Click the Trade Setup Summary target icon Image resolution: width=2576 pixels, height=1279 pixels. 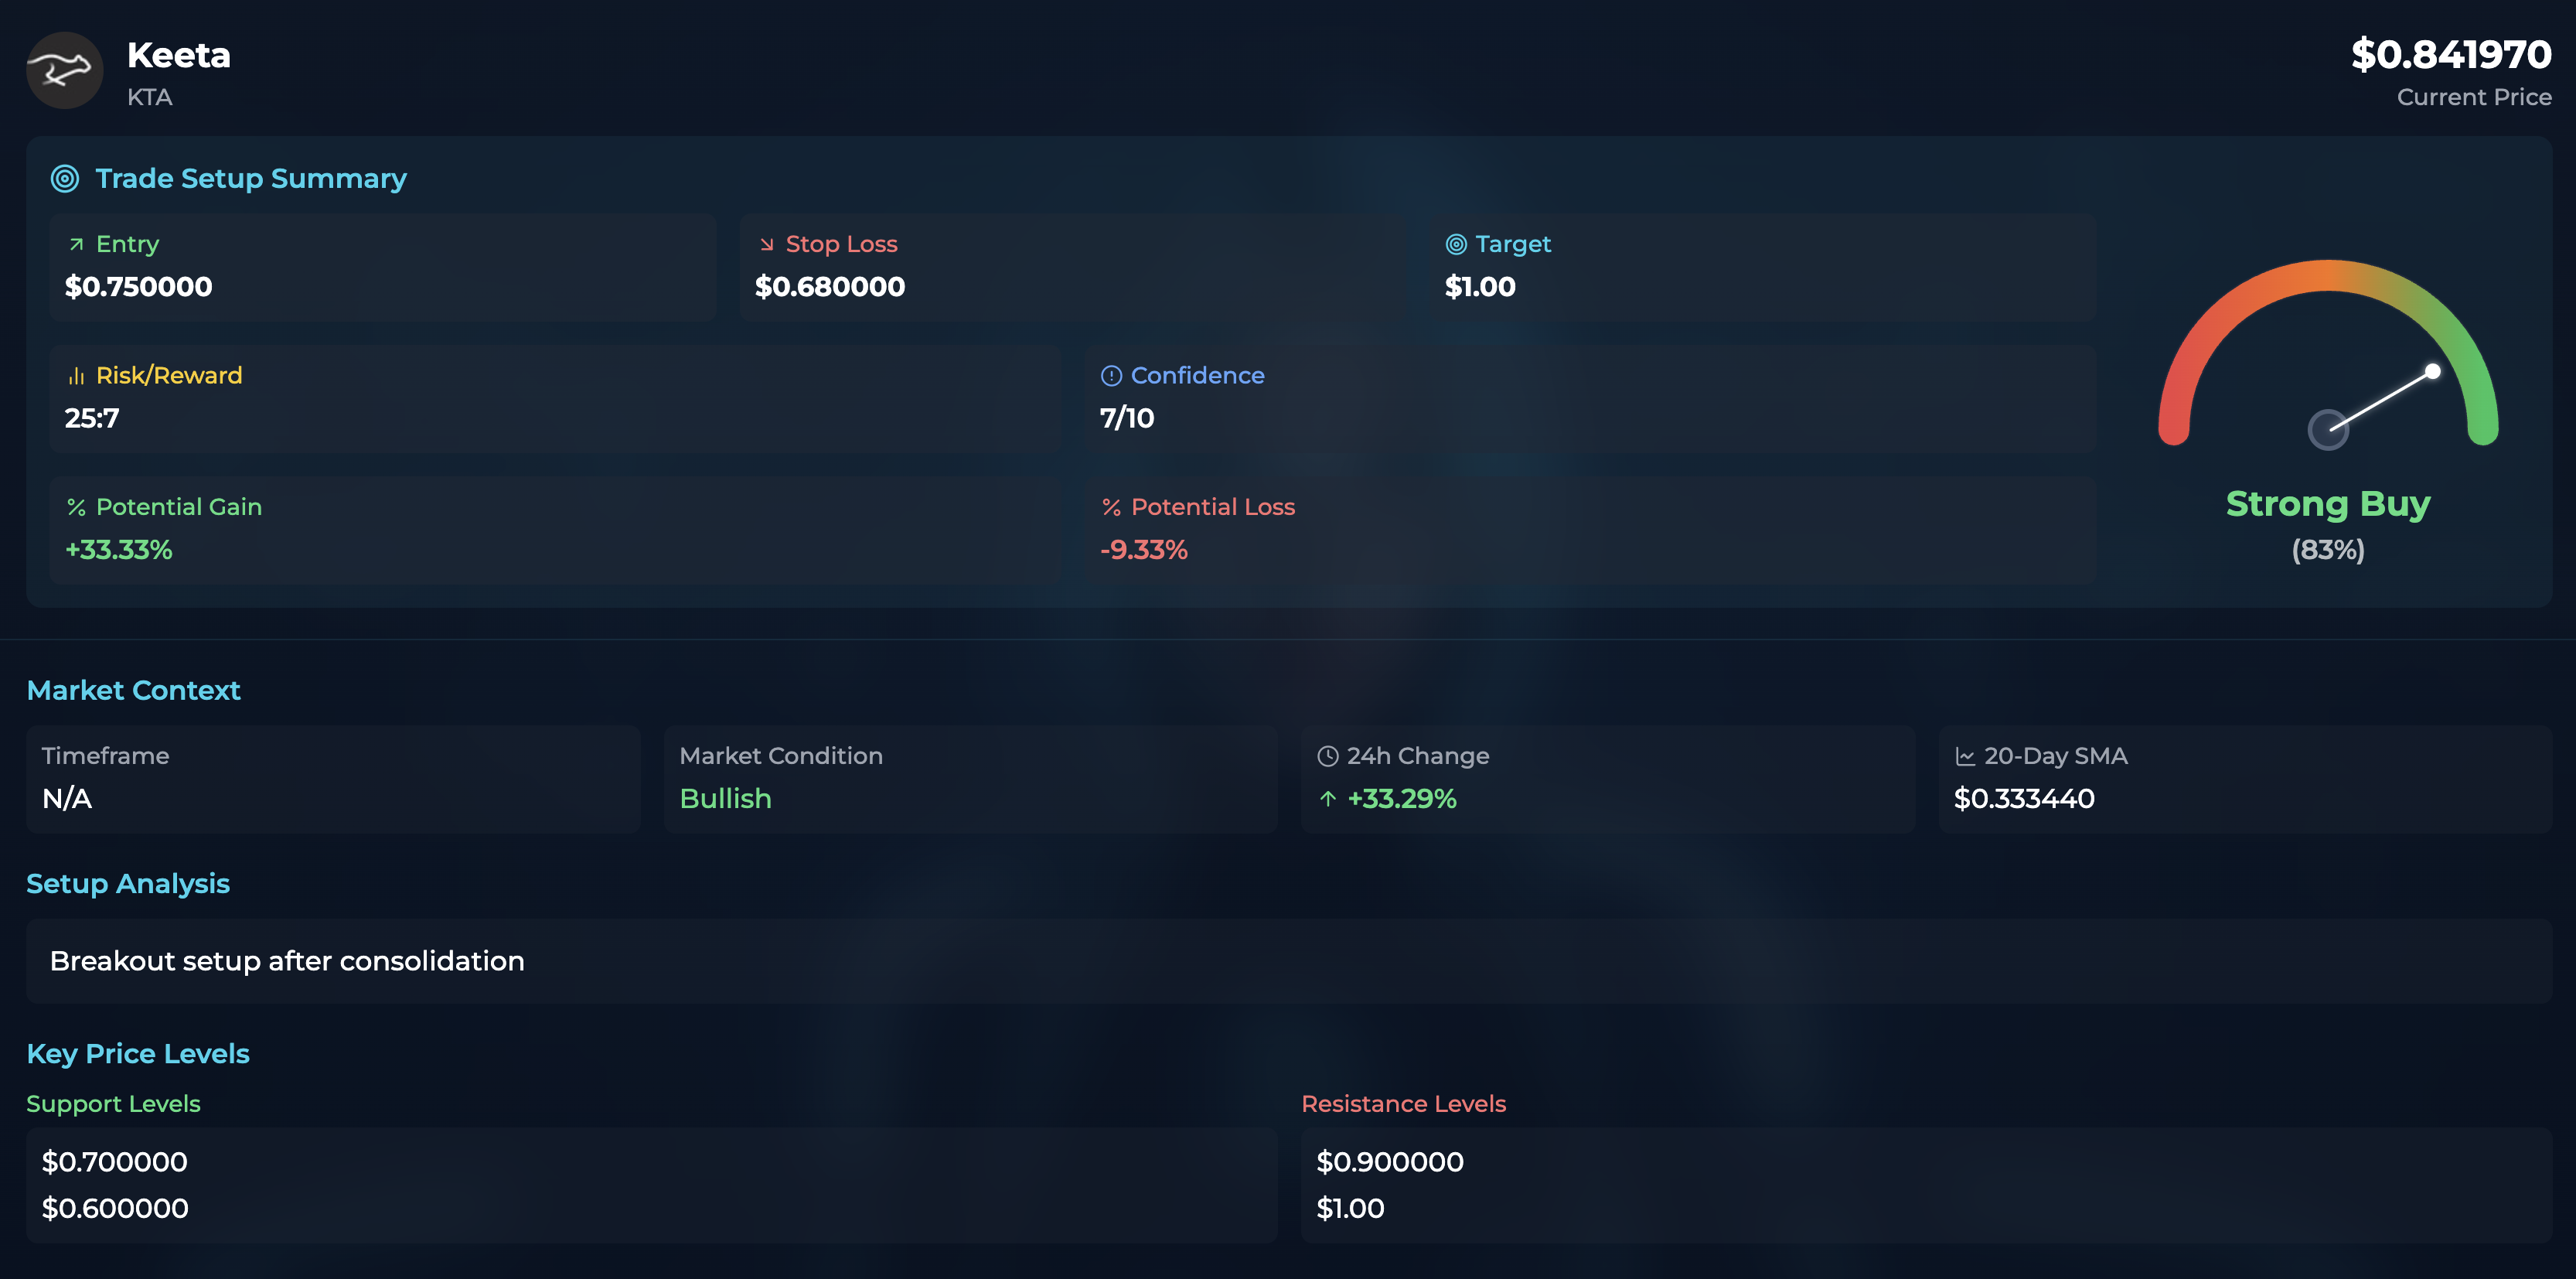coord(65,179)
